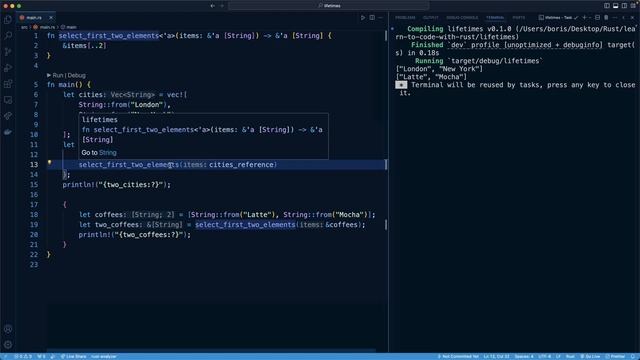Click Debug code lens above main

76,75
